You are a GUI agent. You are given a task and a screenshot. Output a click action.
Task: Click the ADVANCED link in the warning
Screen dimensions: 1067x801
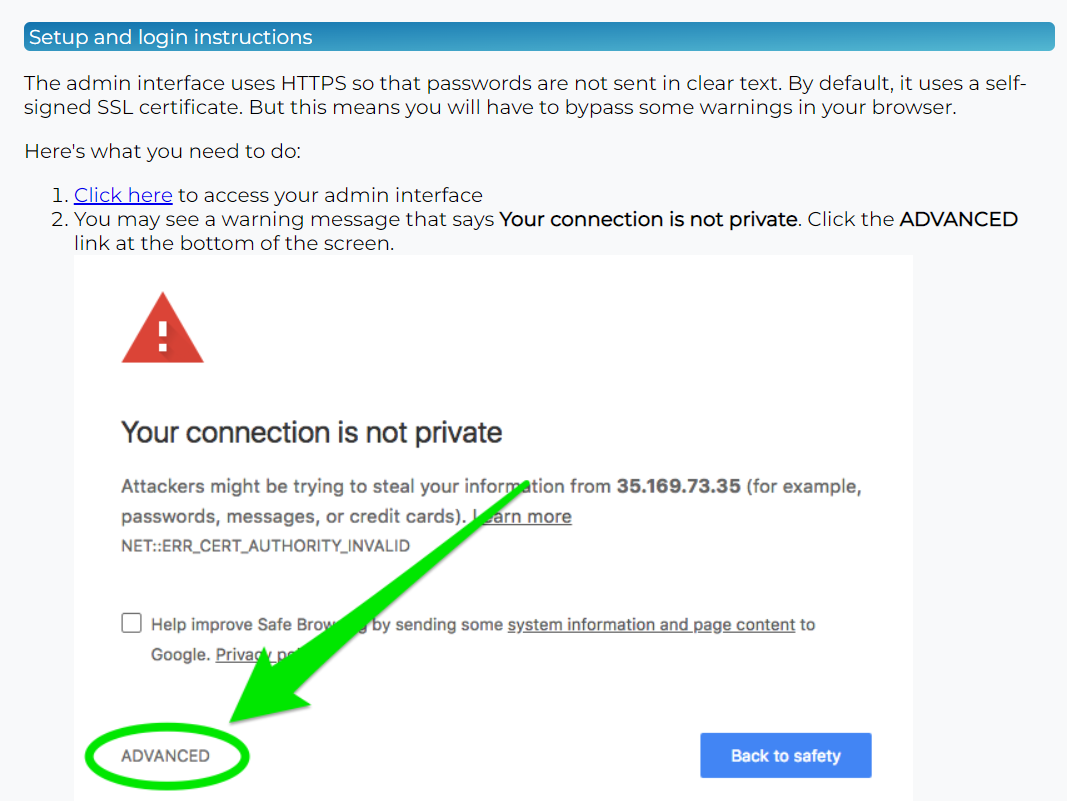coord(165,756)
